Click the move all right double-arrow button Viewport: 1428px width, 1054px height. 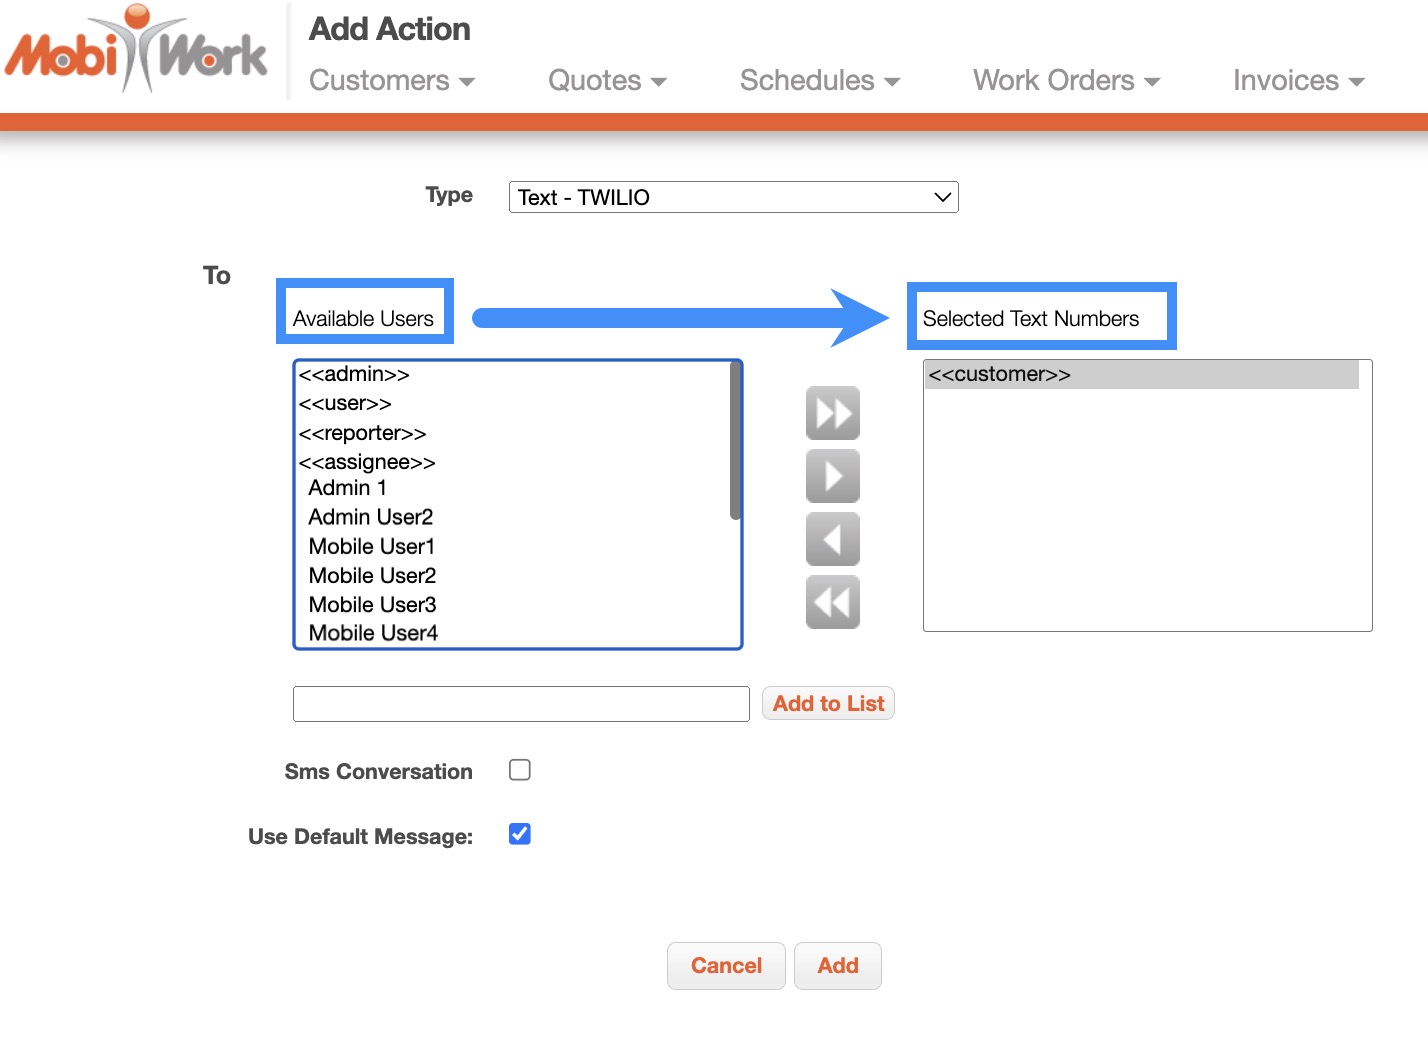pos(832,413)
